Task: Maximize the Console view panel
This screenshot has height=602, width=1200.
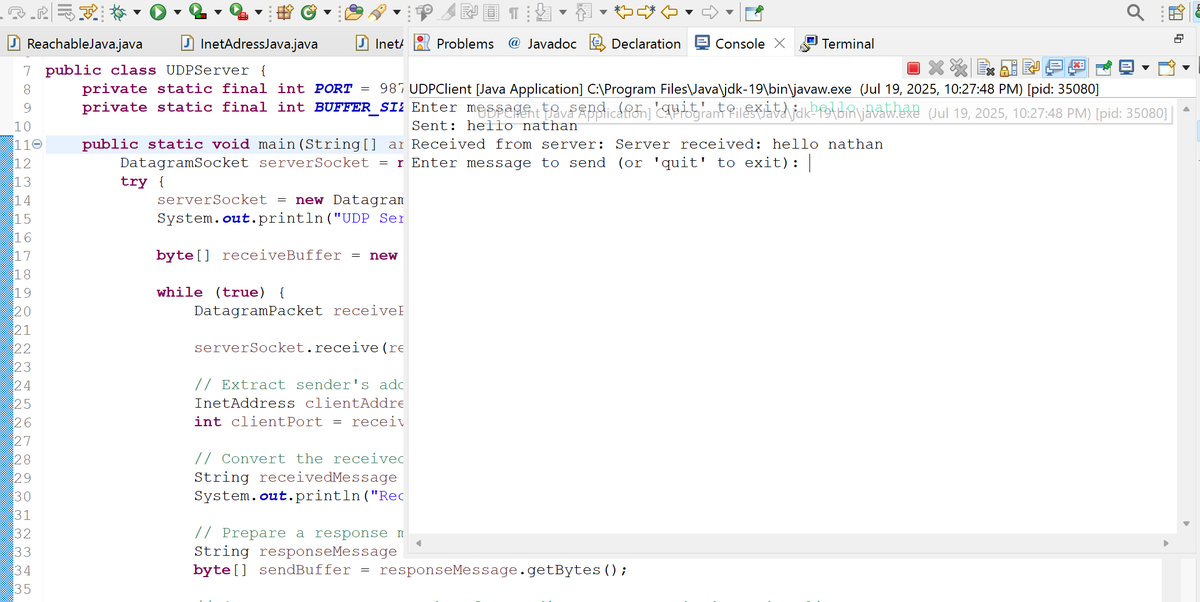Action: 1178,38
